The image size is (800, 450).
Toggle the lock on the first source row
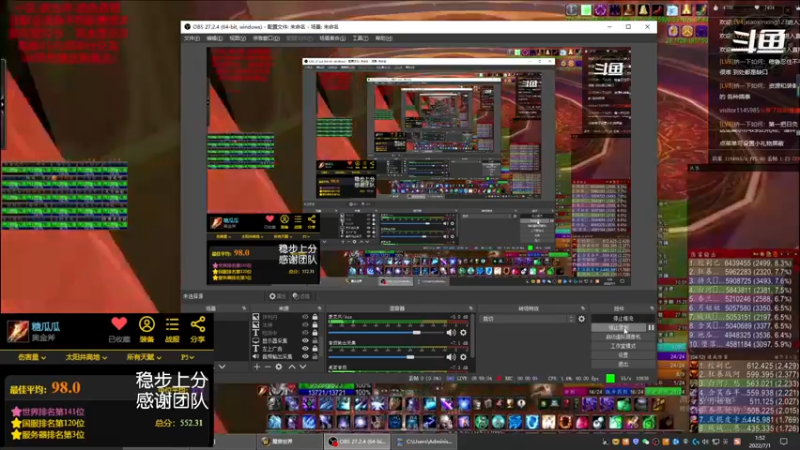[315, 317]
